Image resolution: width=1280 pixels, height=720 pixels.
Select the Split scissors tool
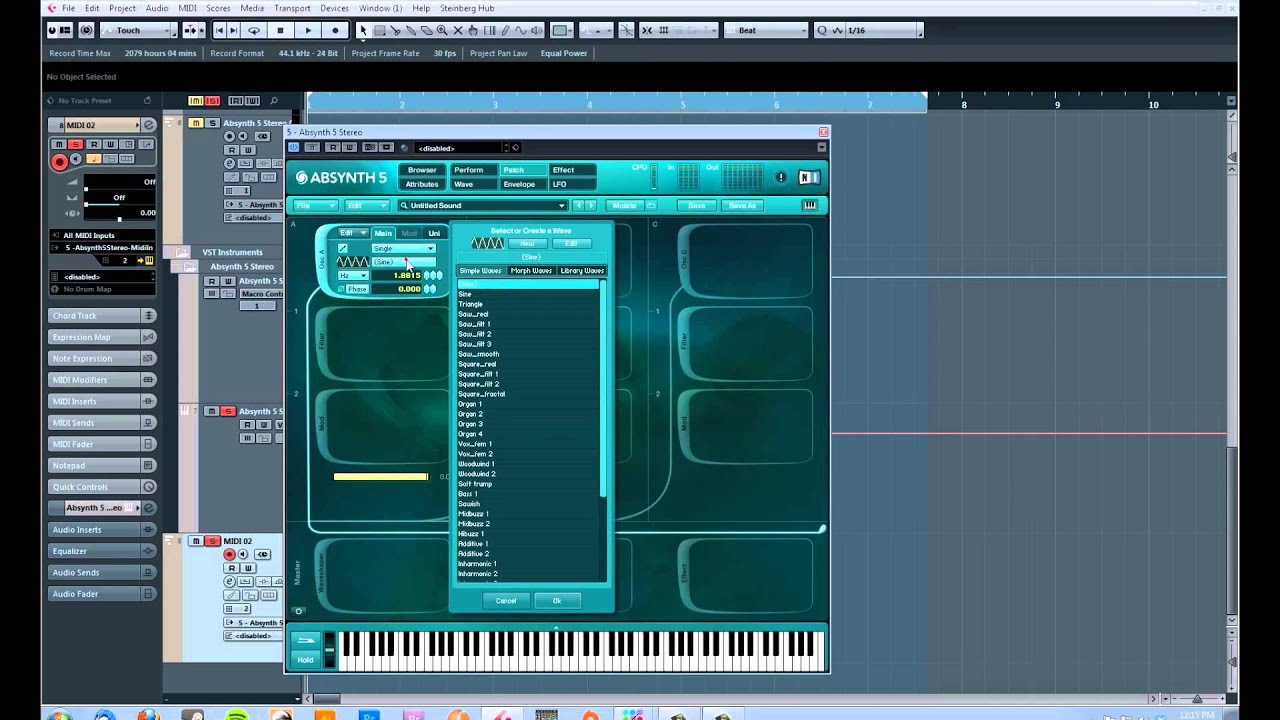tap(395, 31)
